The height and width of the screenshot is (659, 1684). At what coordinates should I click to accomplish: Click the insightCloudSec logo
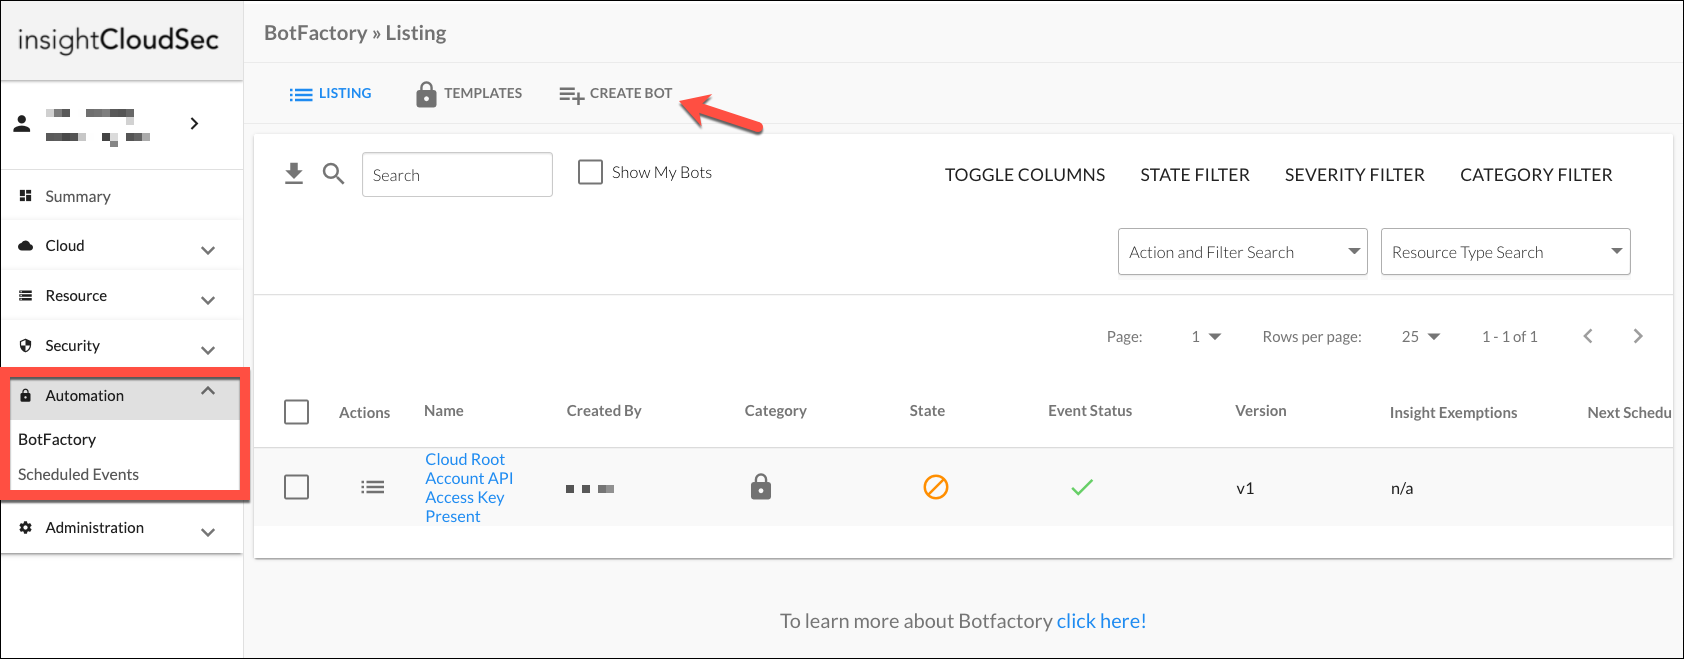coord(118,40)
